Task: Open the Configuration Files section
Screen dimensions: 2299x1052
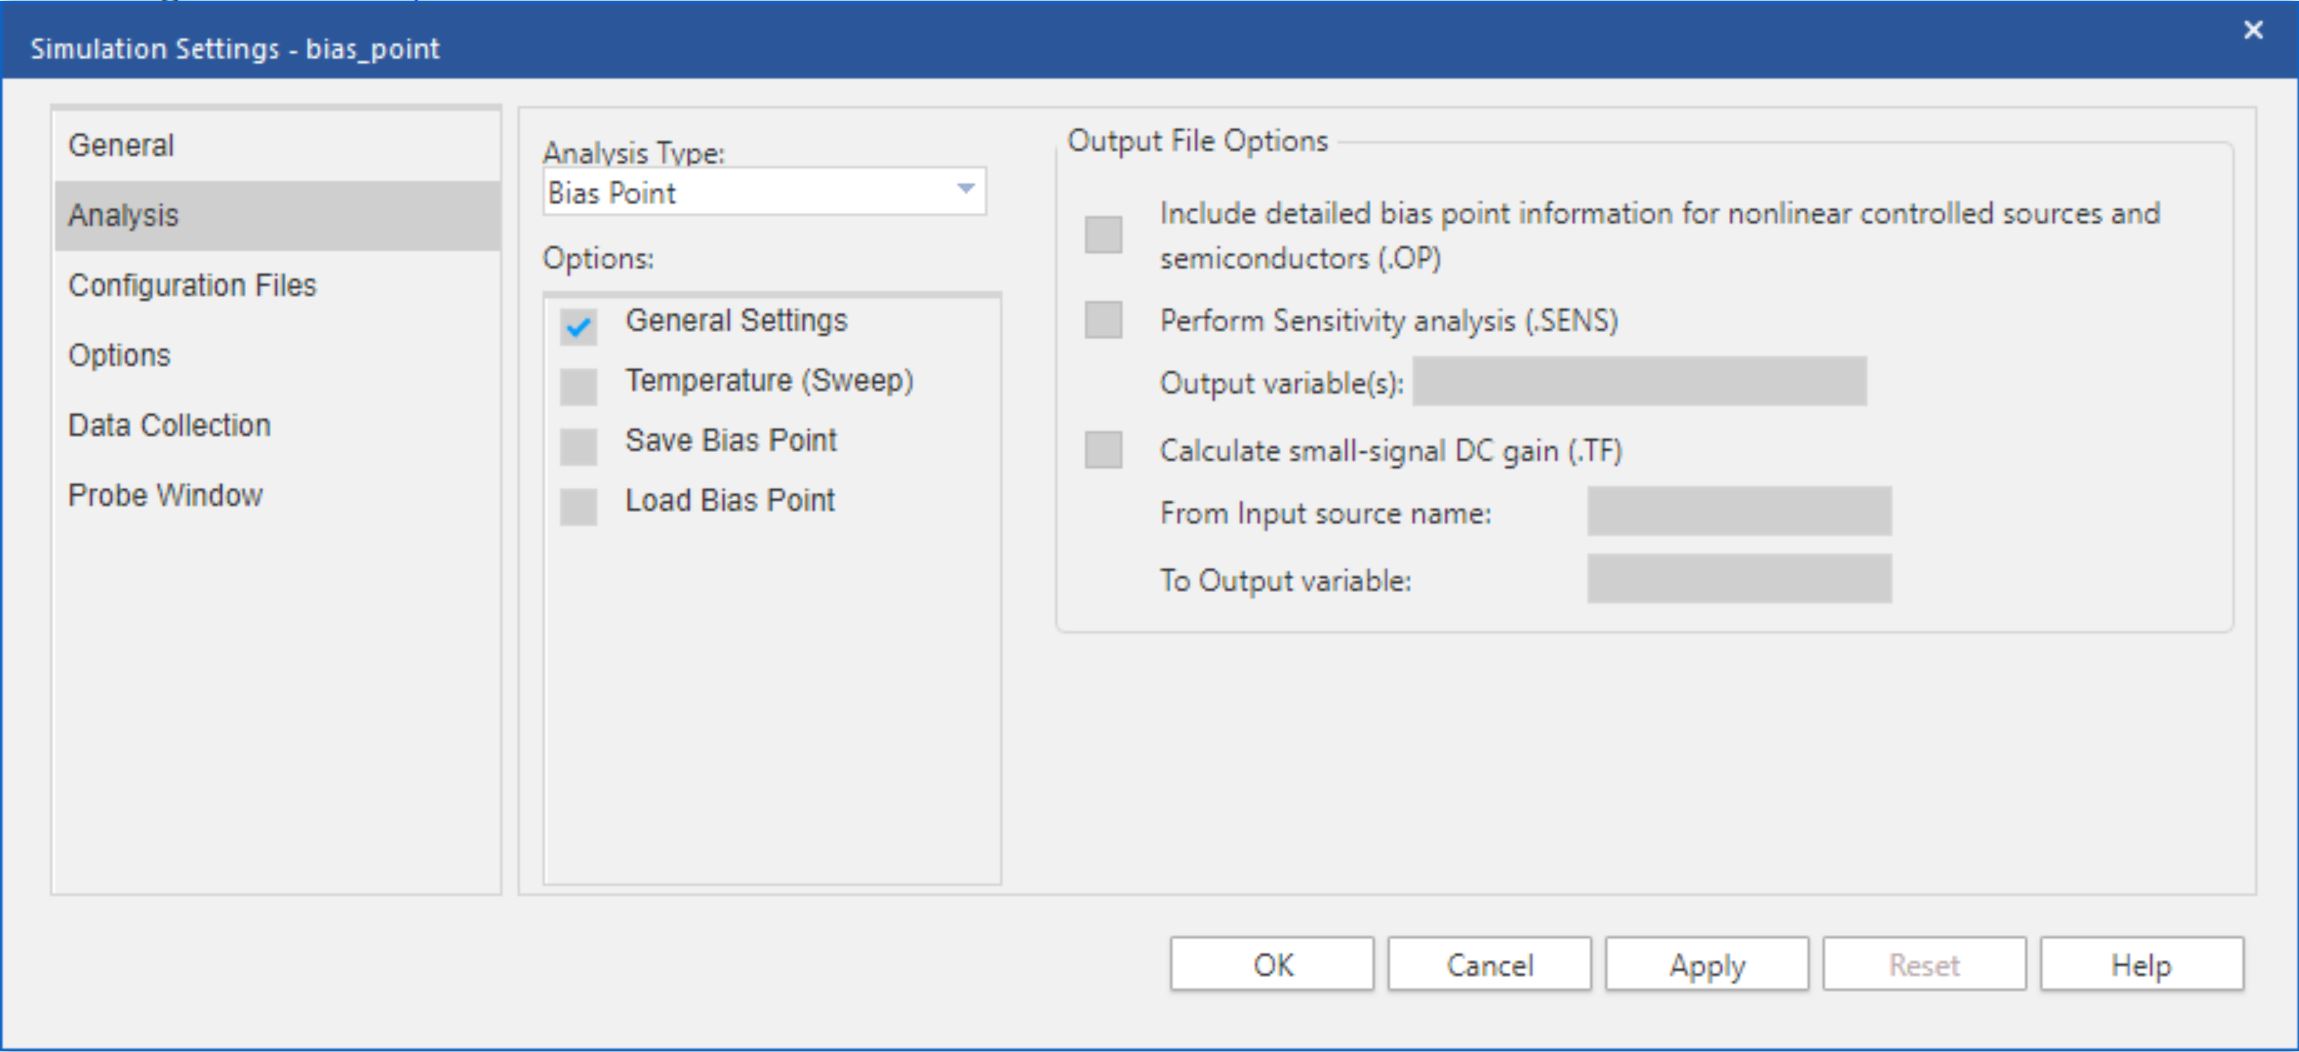Action: (x=192, y=284)
